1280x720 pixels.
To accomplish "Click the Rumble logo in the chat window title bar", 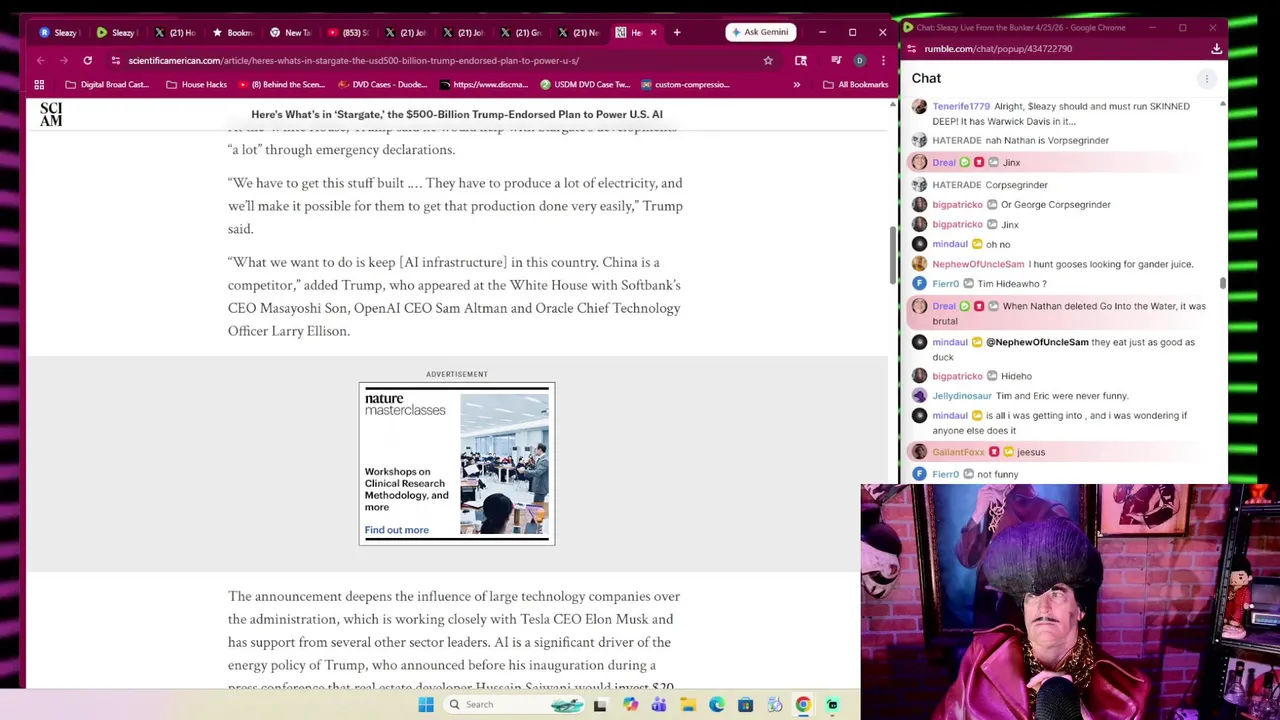I will pyautogui.click(x=909, y=28).
